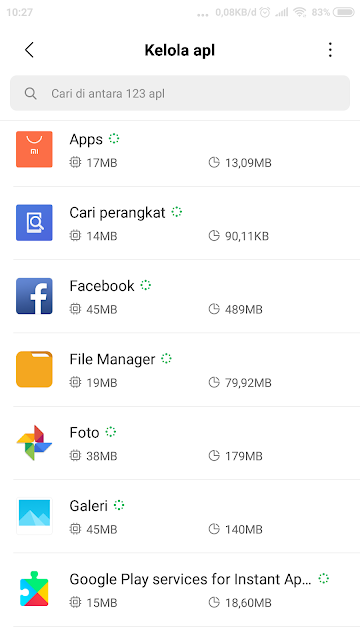Tap the green running indicator beside Foto
This screenshot has width=360, height=640.
[x=111, y=432]
